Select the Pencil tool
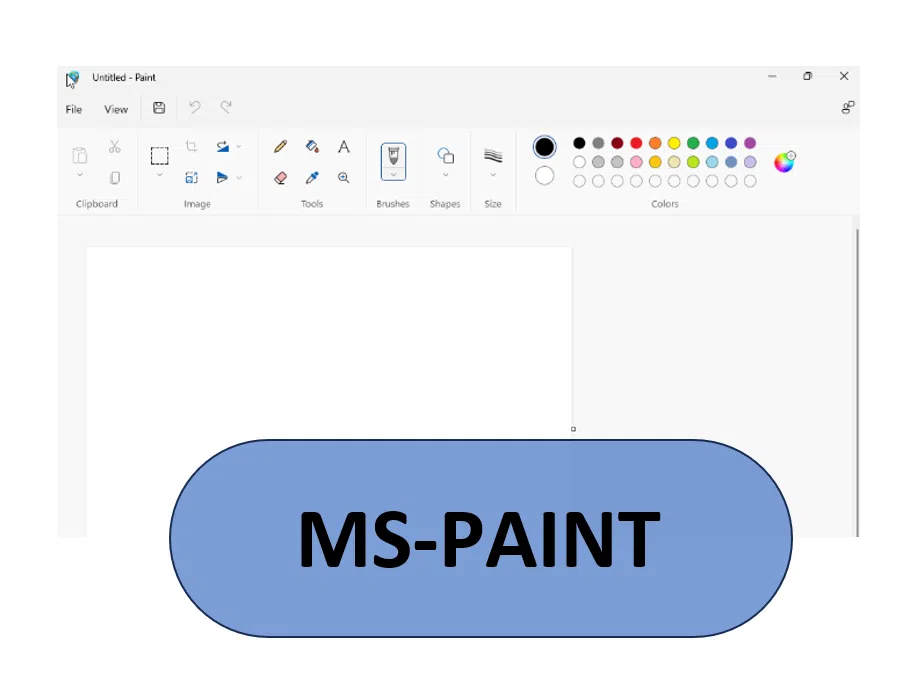906x692 pixels. point(280,146)
